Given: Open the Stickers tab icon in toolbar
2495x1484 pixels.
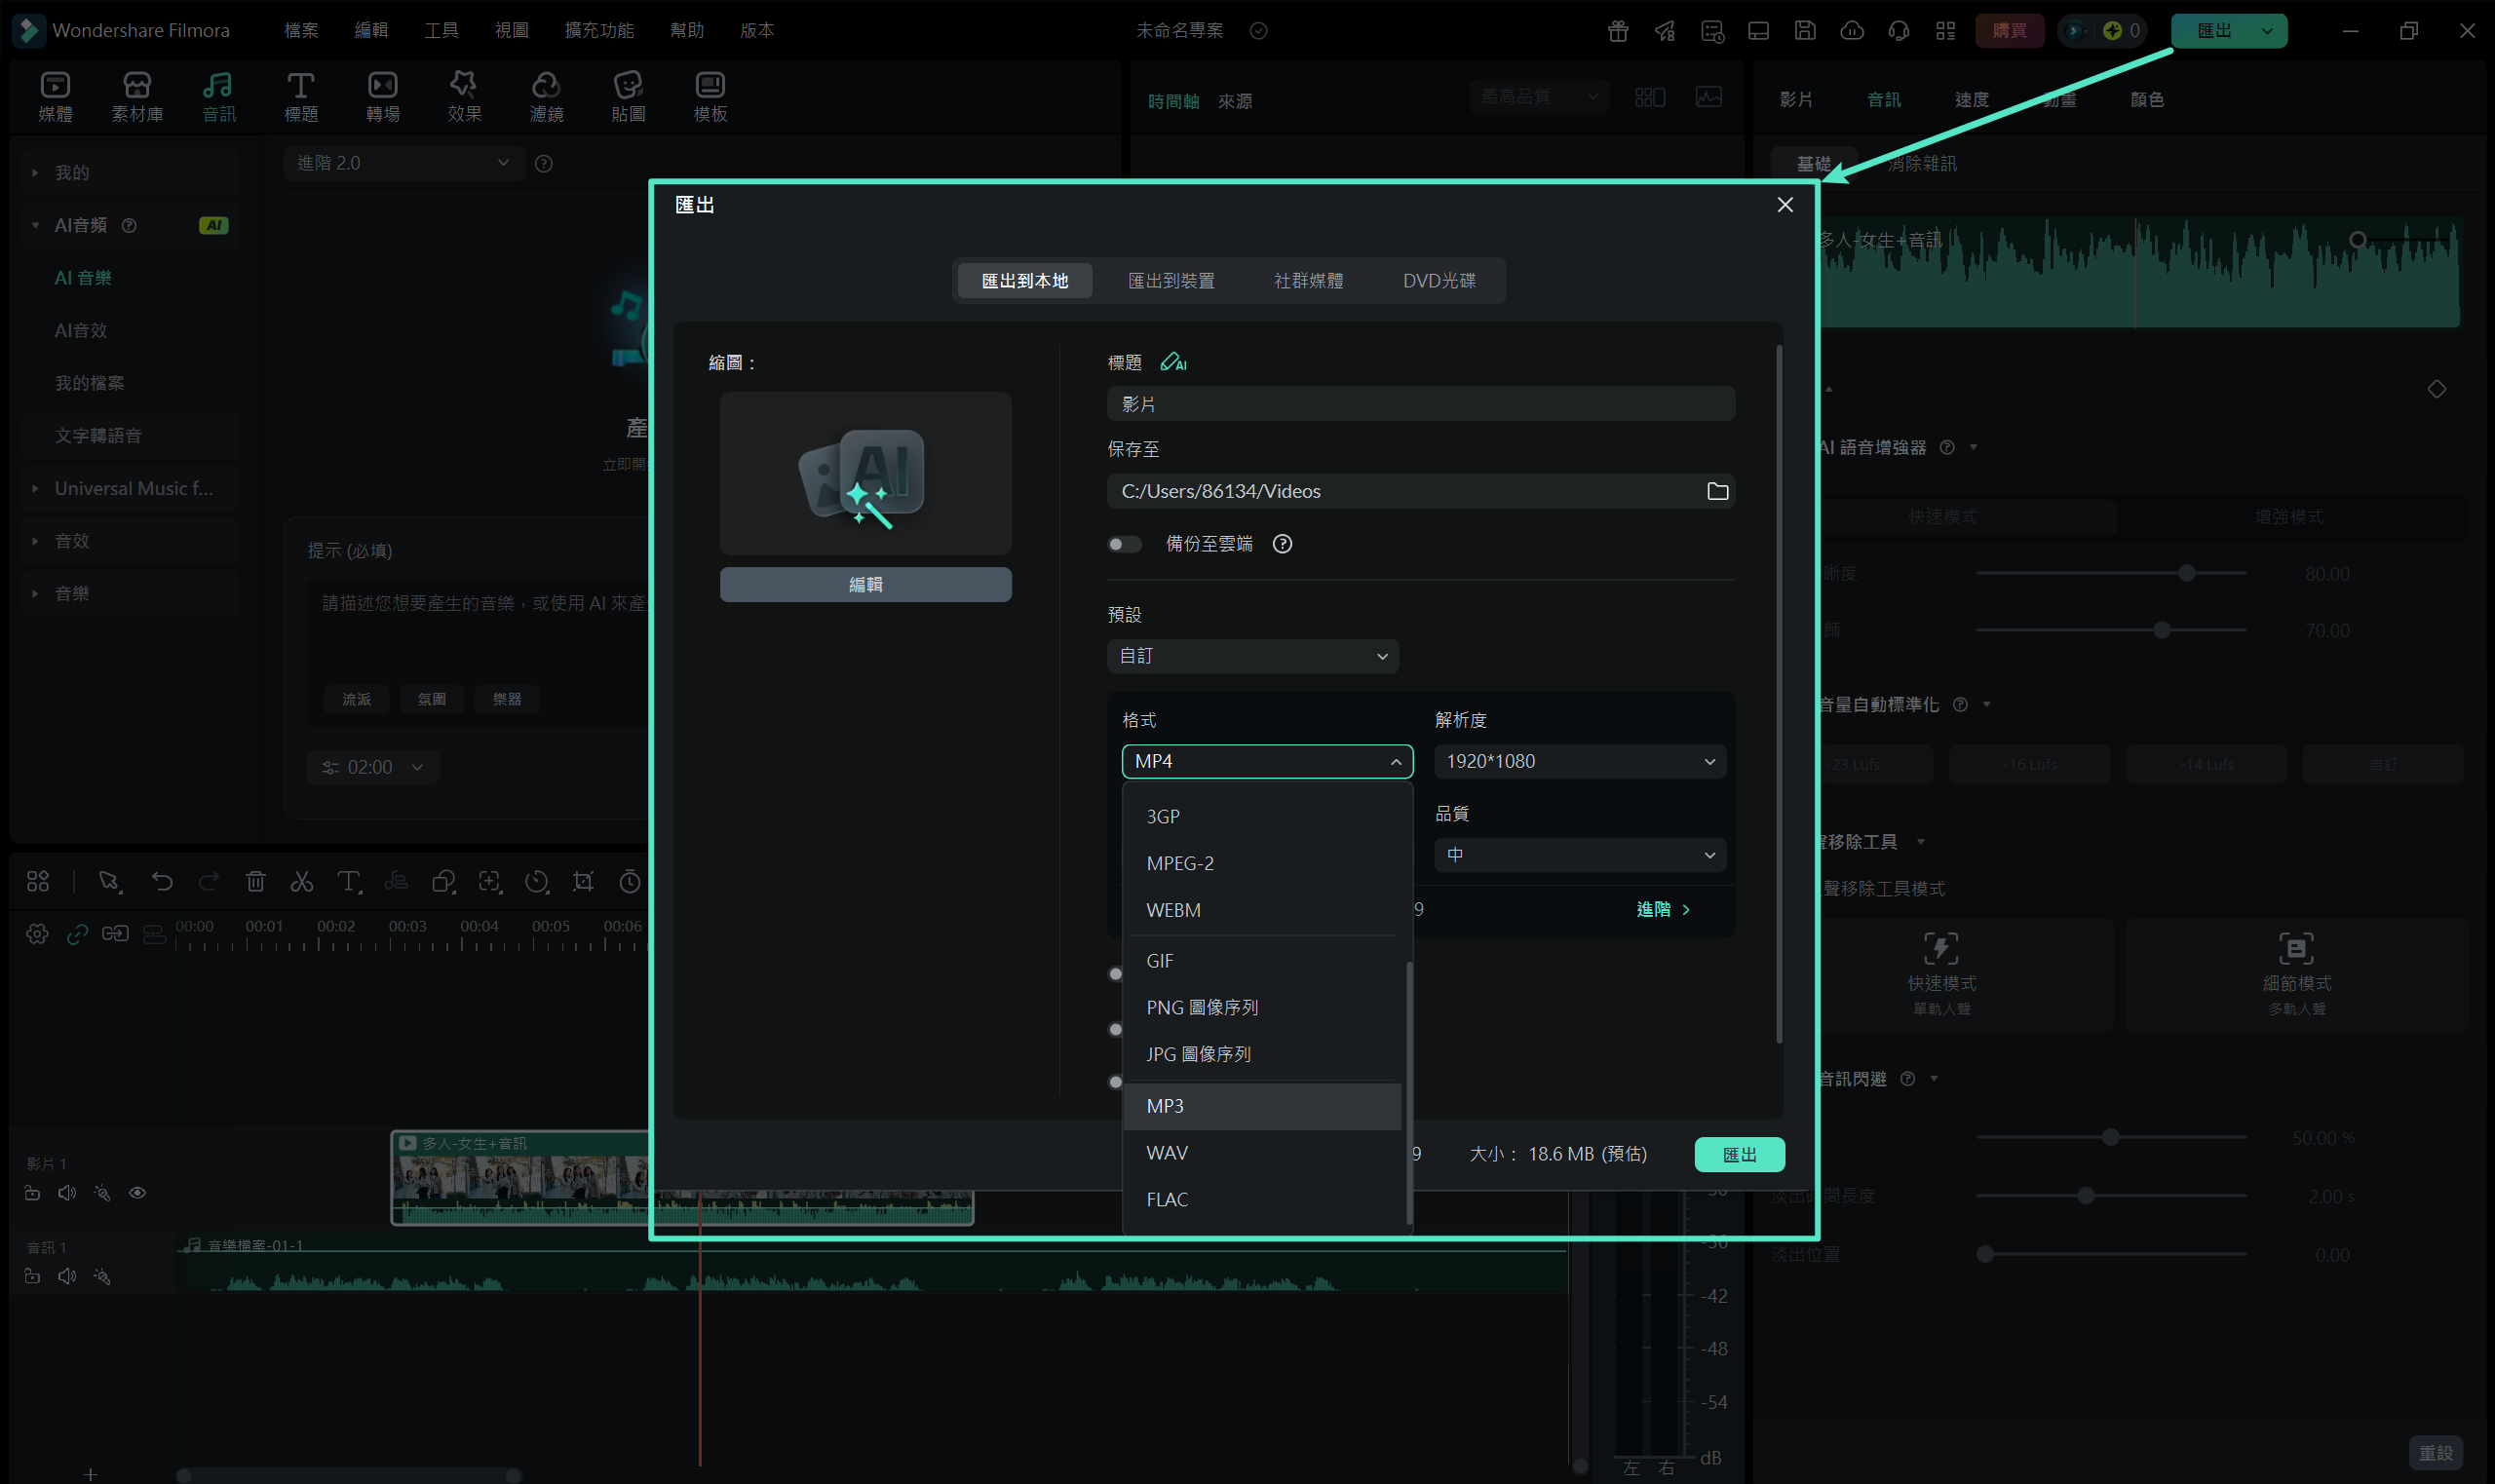Looking at the screenshot, I should tap(628, 96).
